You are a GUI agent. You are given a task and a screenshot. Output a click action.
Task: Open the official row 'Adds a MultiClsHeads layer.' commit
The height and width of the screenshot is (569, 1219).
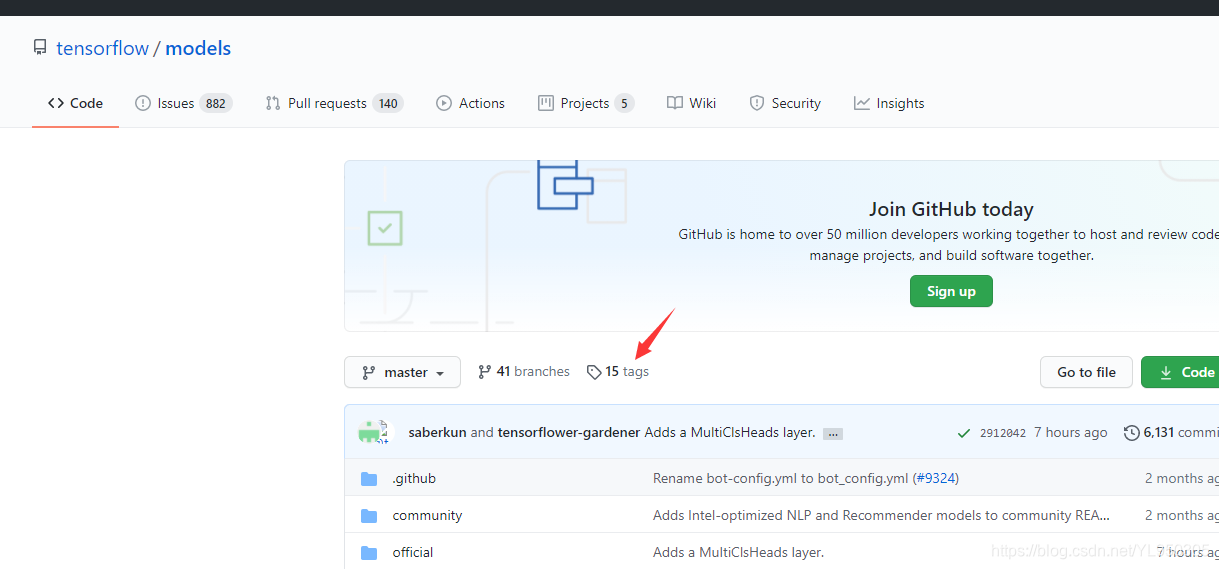coord(738,552)
